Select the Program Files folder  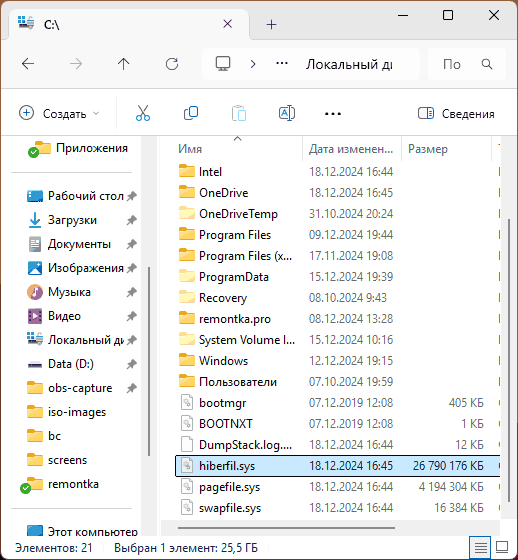tap(225, 235)
